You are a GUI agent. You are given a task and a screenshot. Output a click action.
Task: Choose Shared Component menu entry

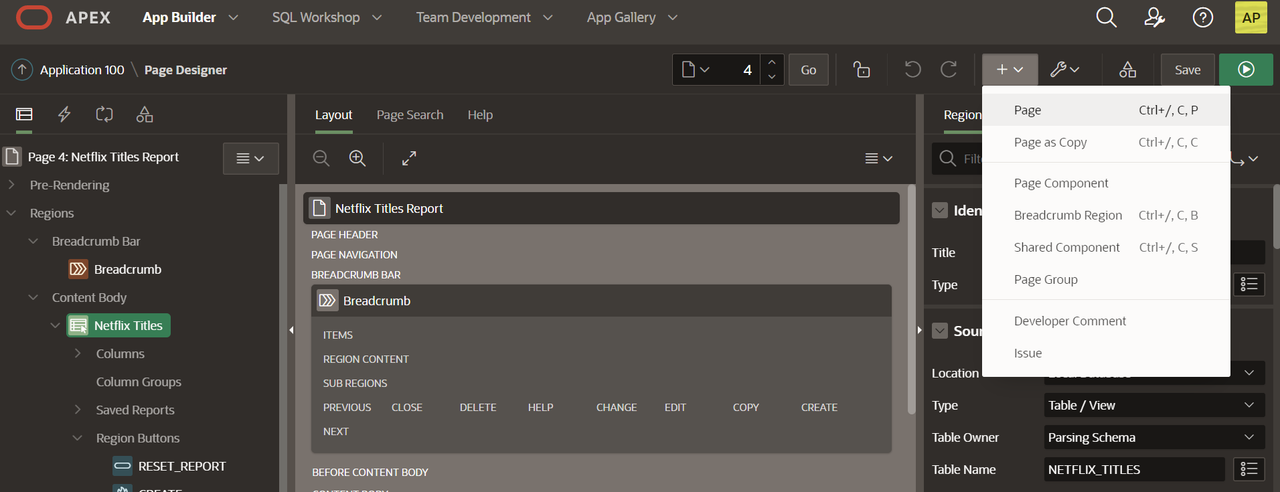point(1106,247)
